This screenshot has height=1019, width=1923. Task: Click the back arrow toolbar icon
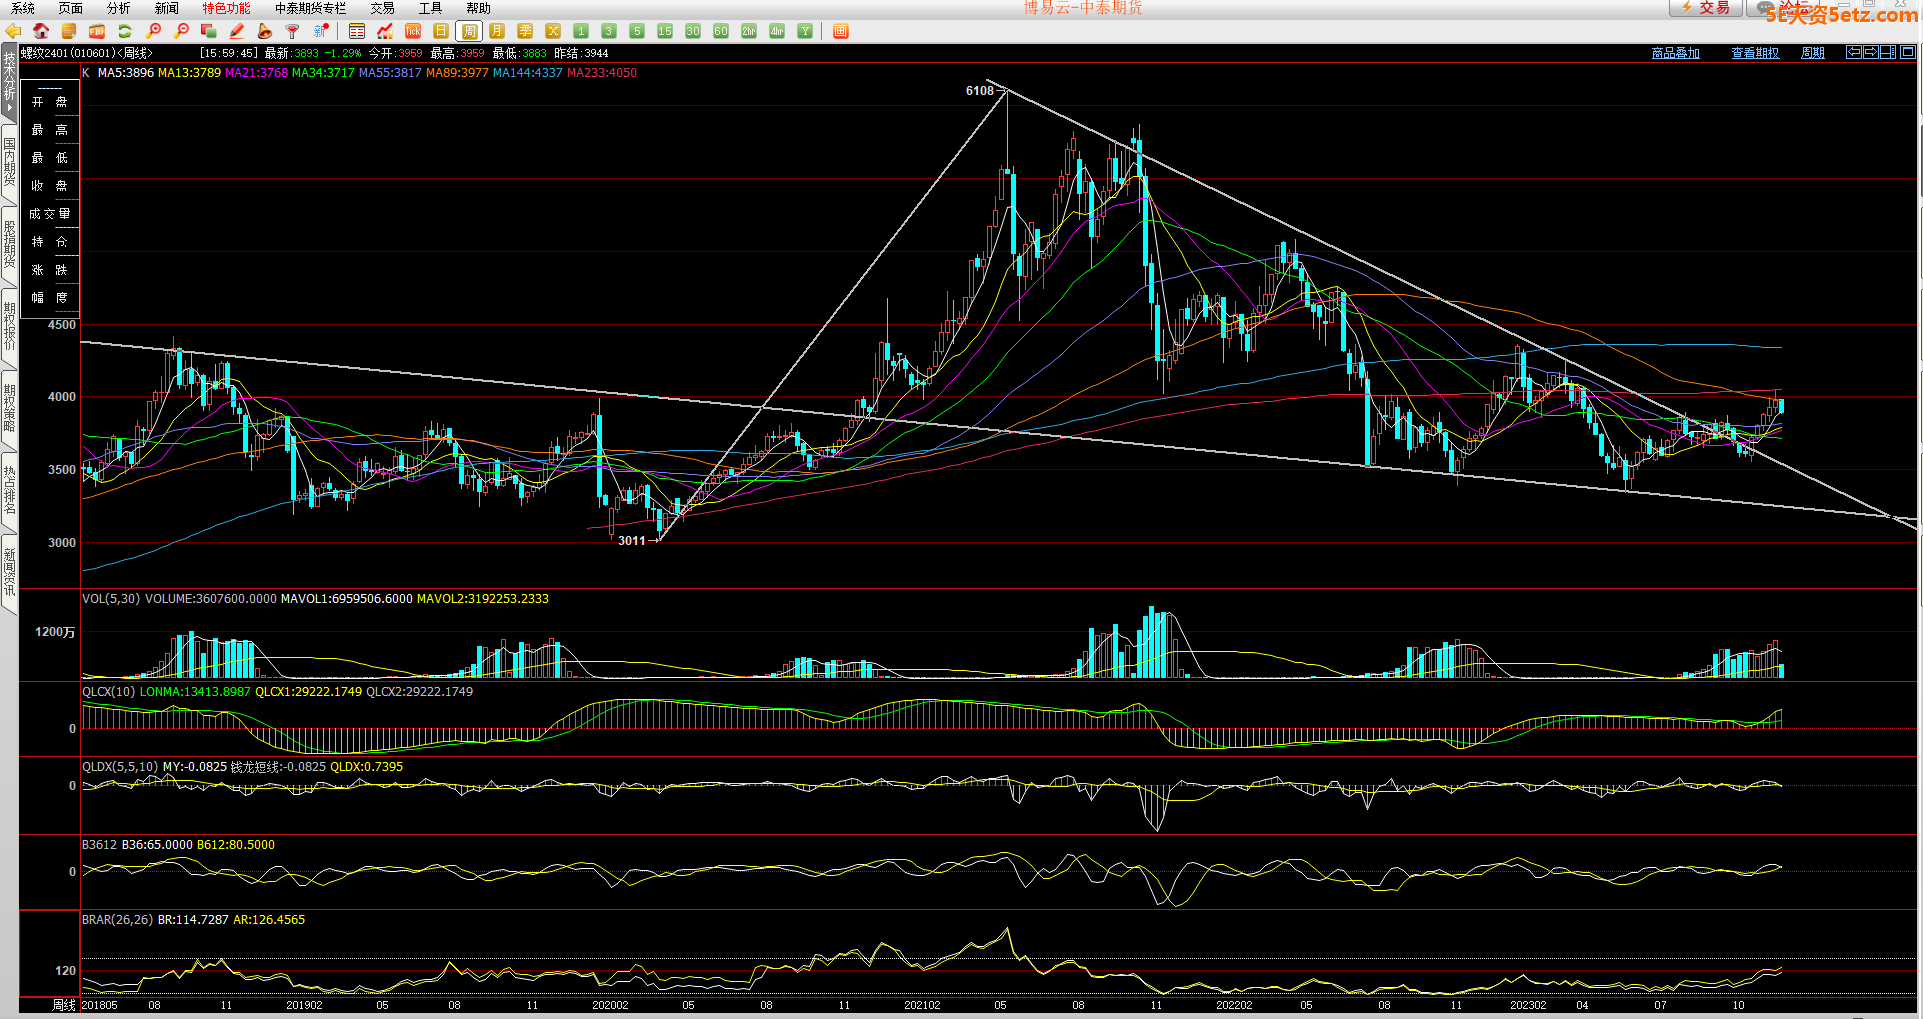tap(13, 31)
